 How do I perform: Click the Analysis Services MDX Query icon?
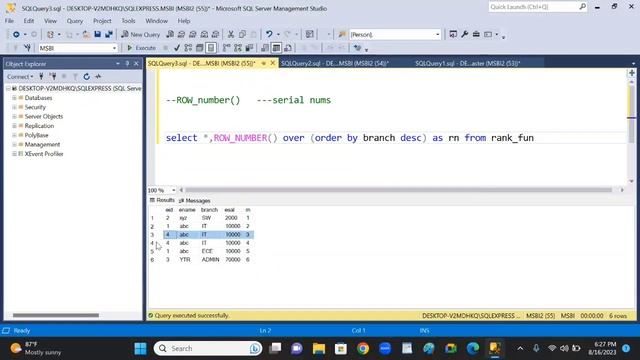(181, 34)
